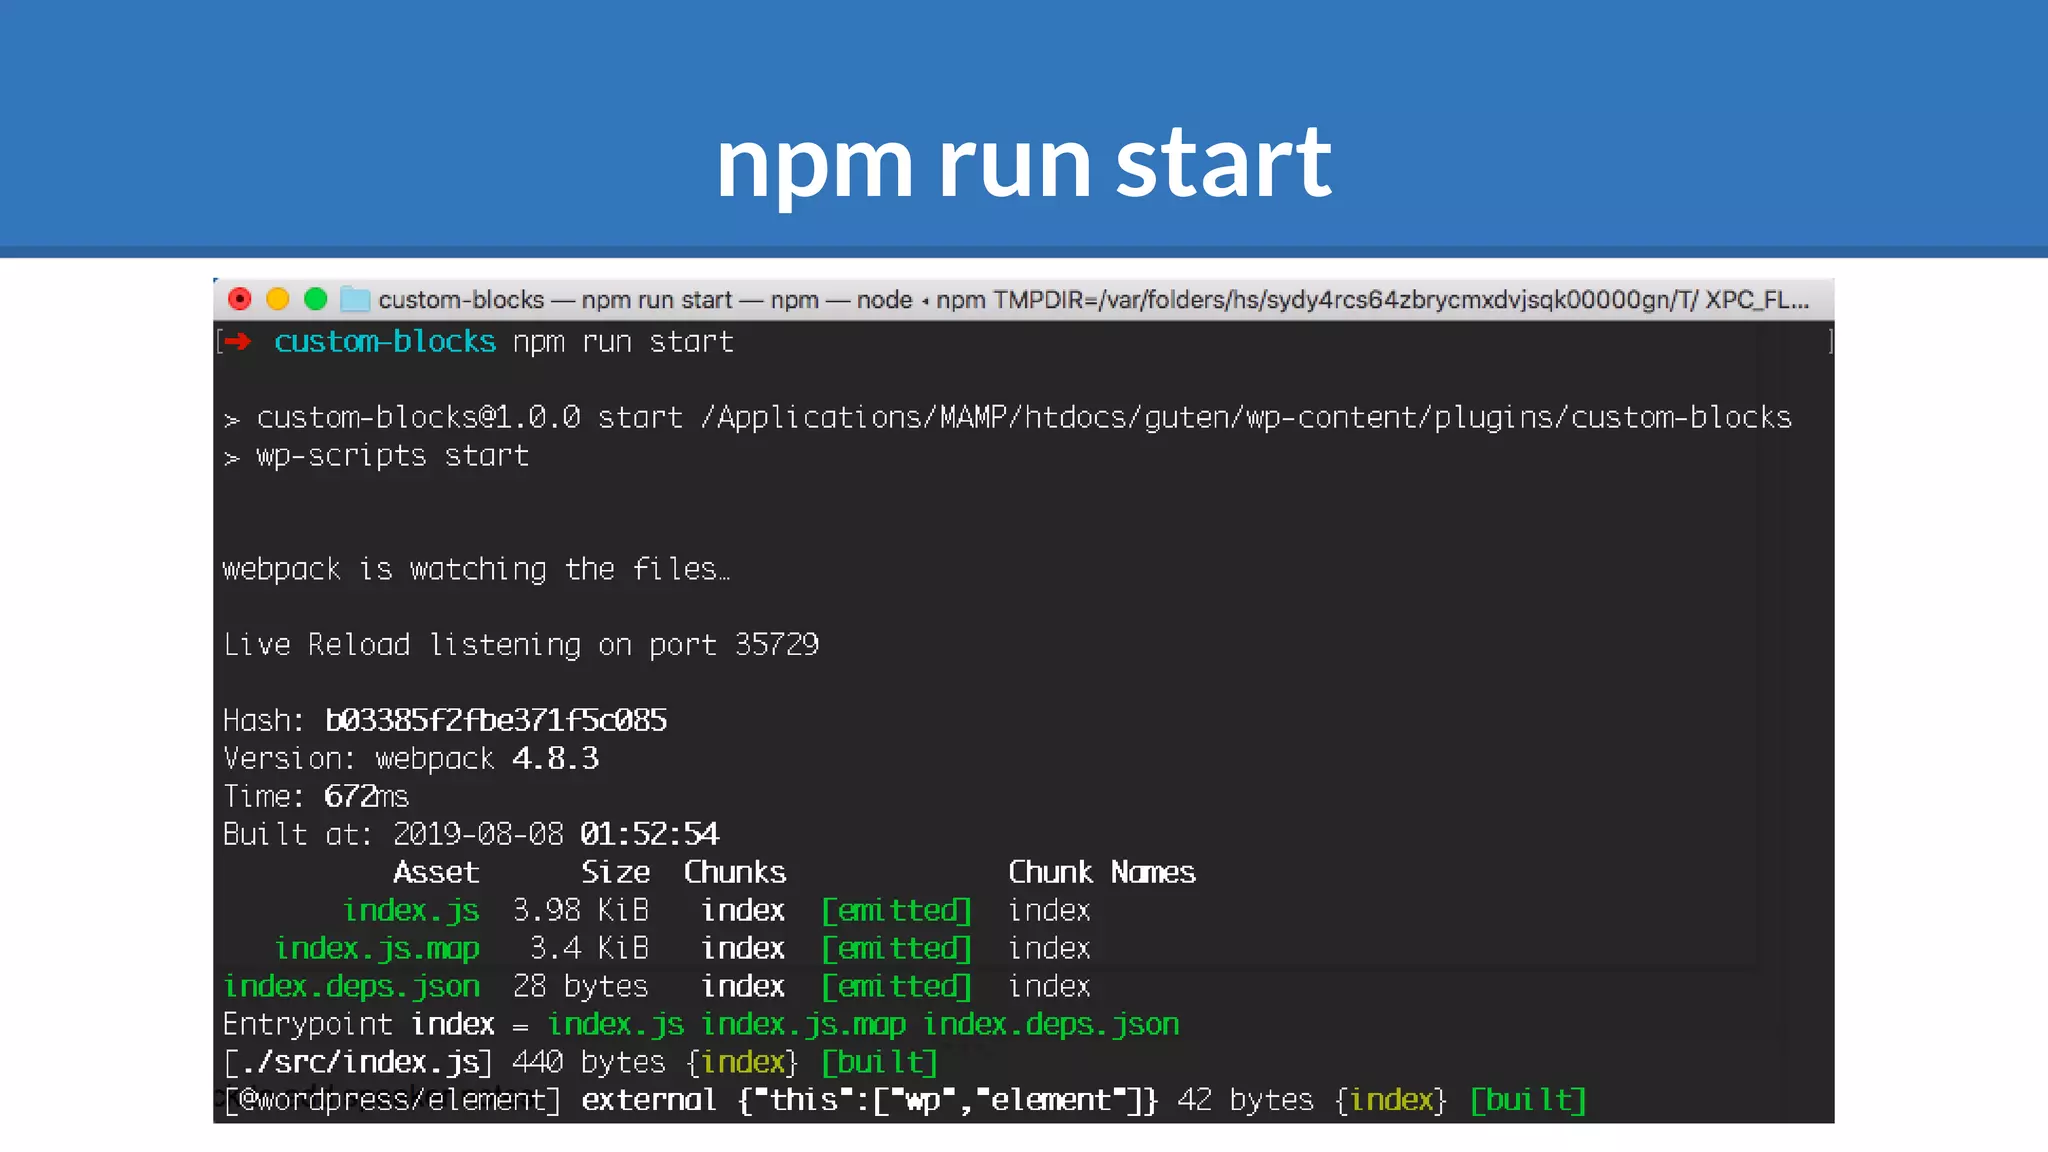Image resolution: width=2048 pixels, height=1152 pixels.
Task: Click index.deps.json in the asset column
Action: click(x=351, y=986)
